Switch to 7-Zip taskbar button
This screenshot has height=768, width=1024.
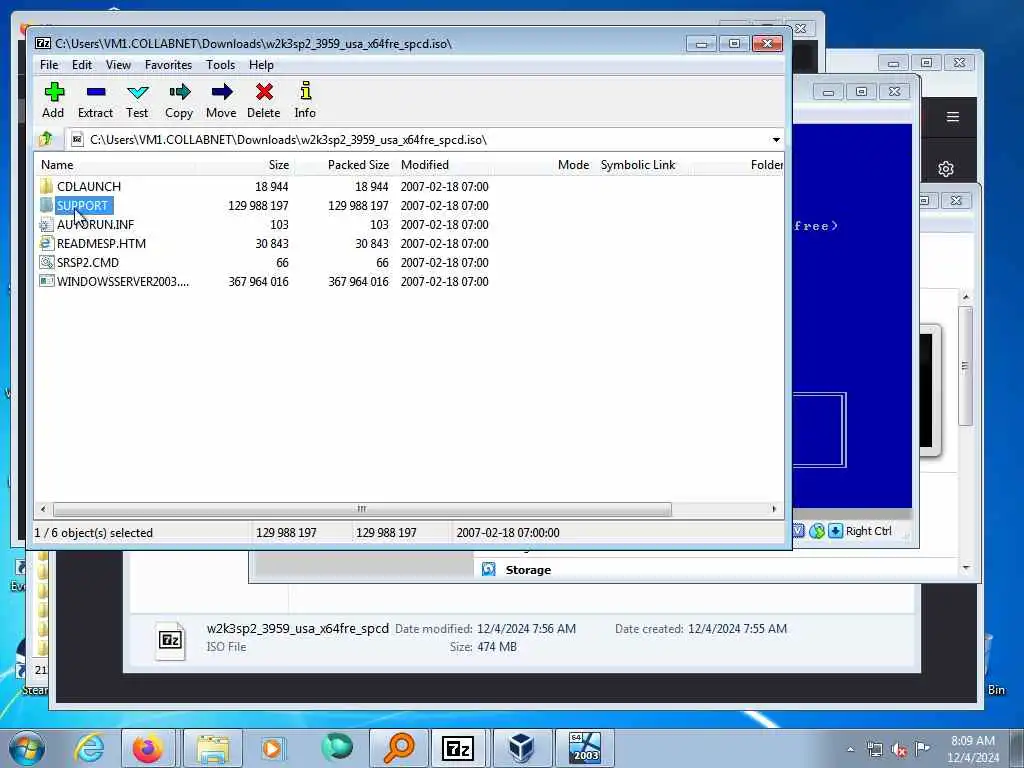click(458, 748)
